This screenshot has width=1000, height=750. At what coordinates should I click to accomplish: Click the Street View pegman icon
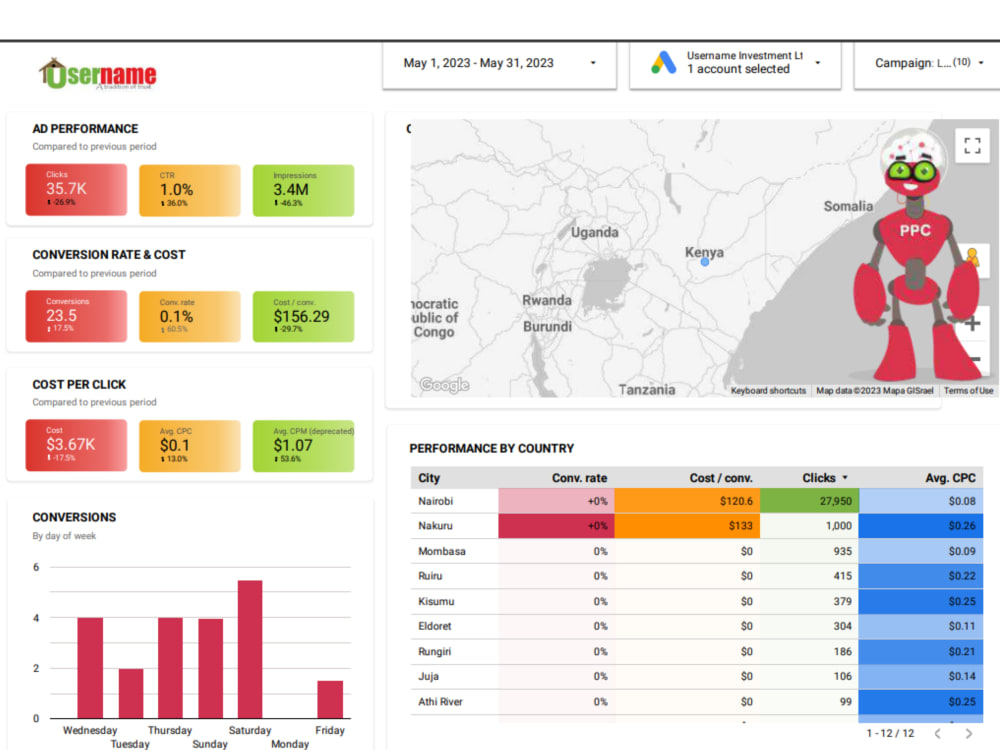coord(974,260)
